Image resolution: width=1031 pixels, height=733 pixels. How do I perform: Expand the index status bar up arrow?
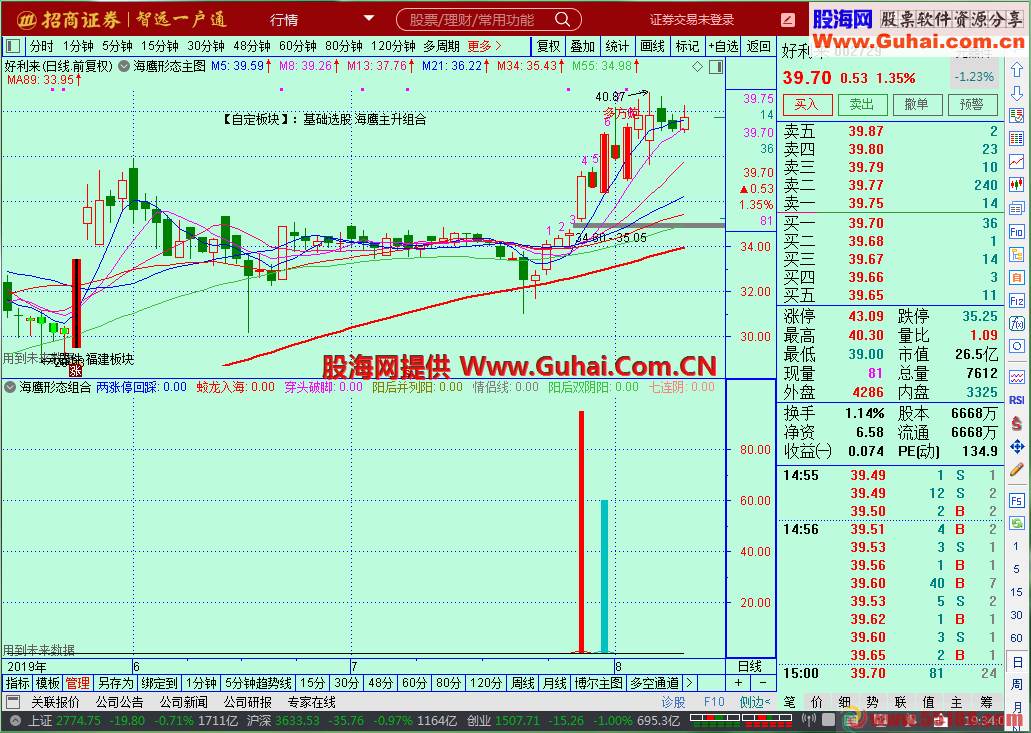16,721
